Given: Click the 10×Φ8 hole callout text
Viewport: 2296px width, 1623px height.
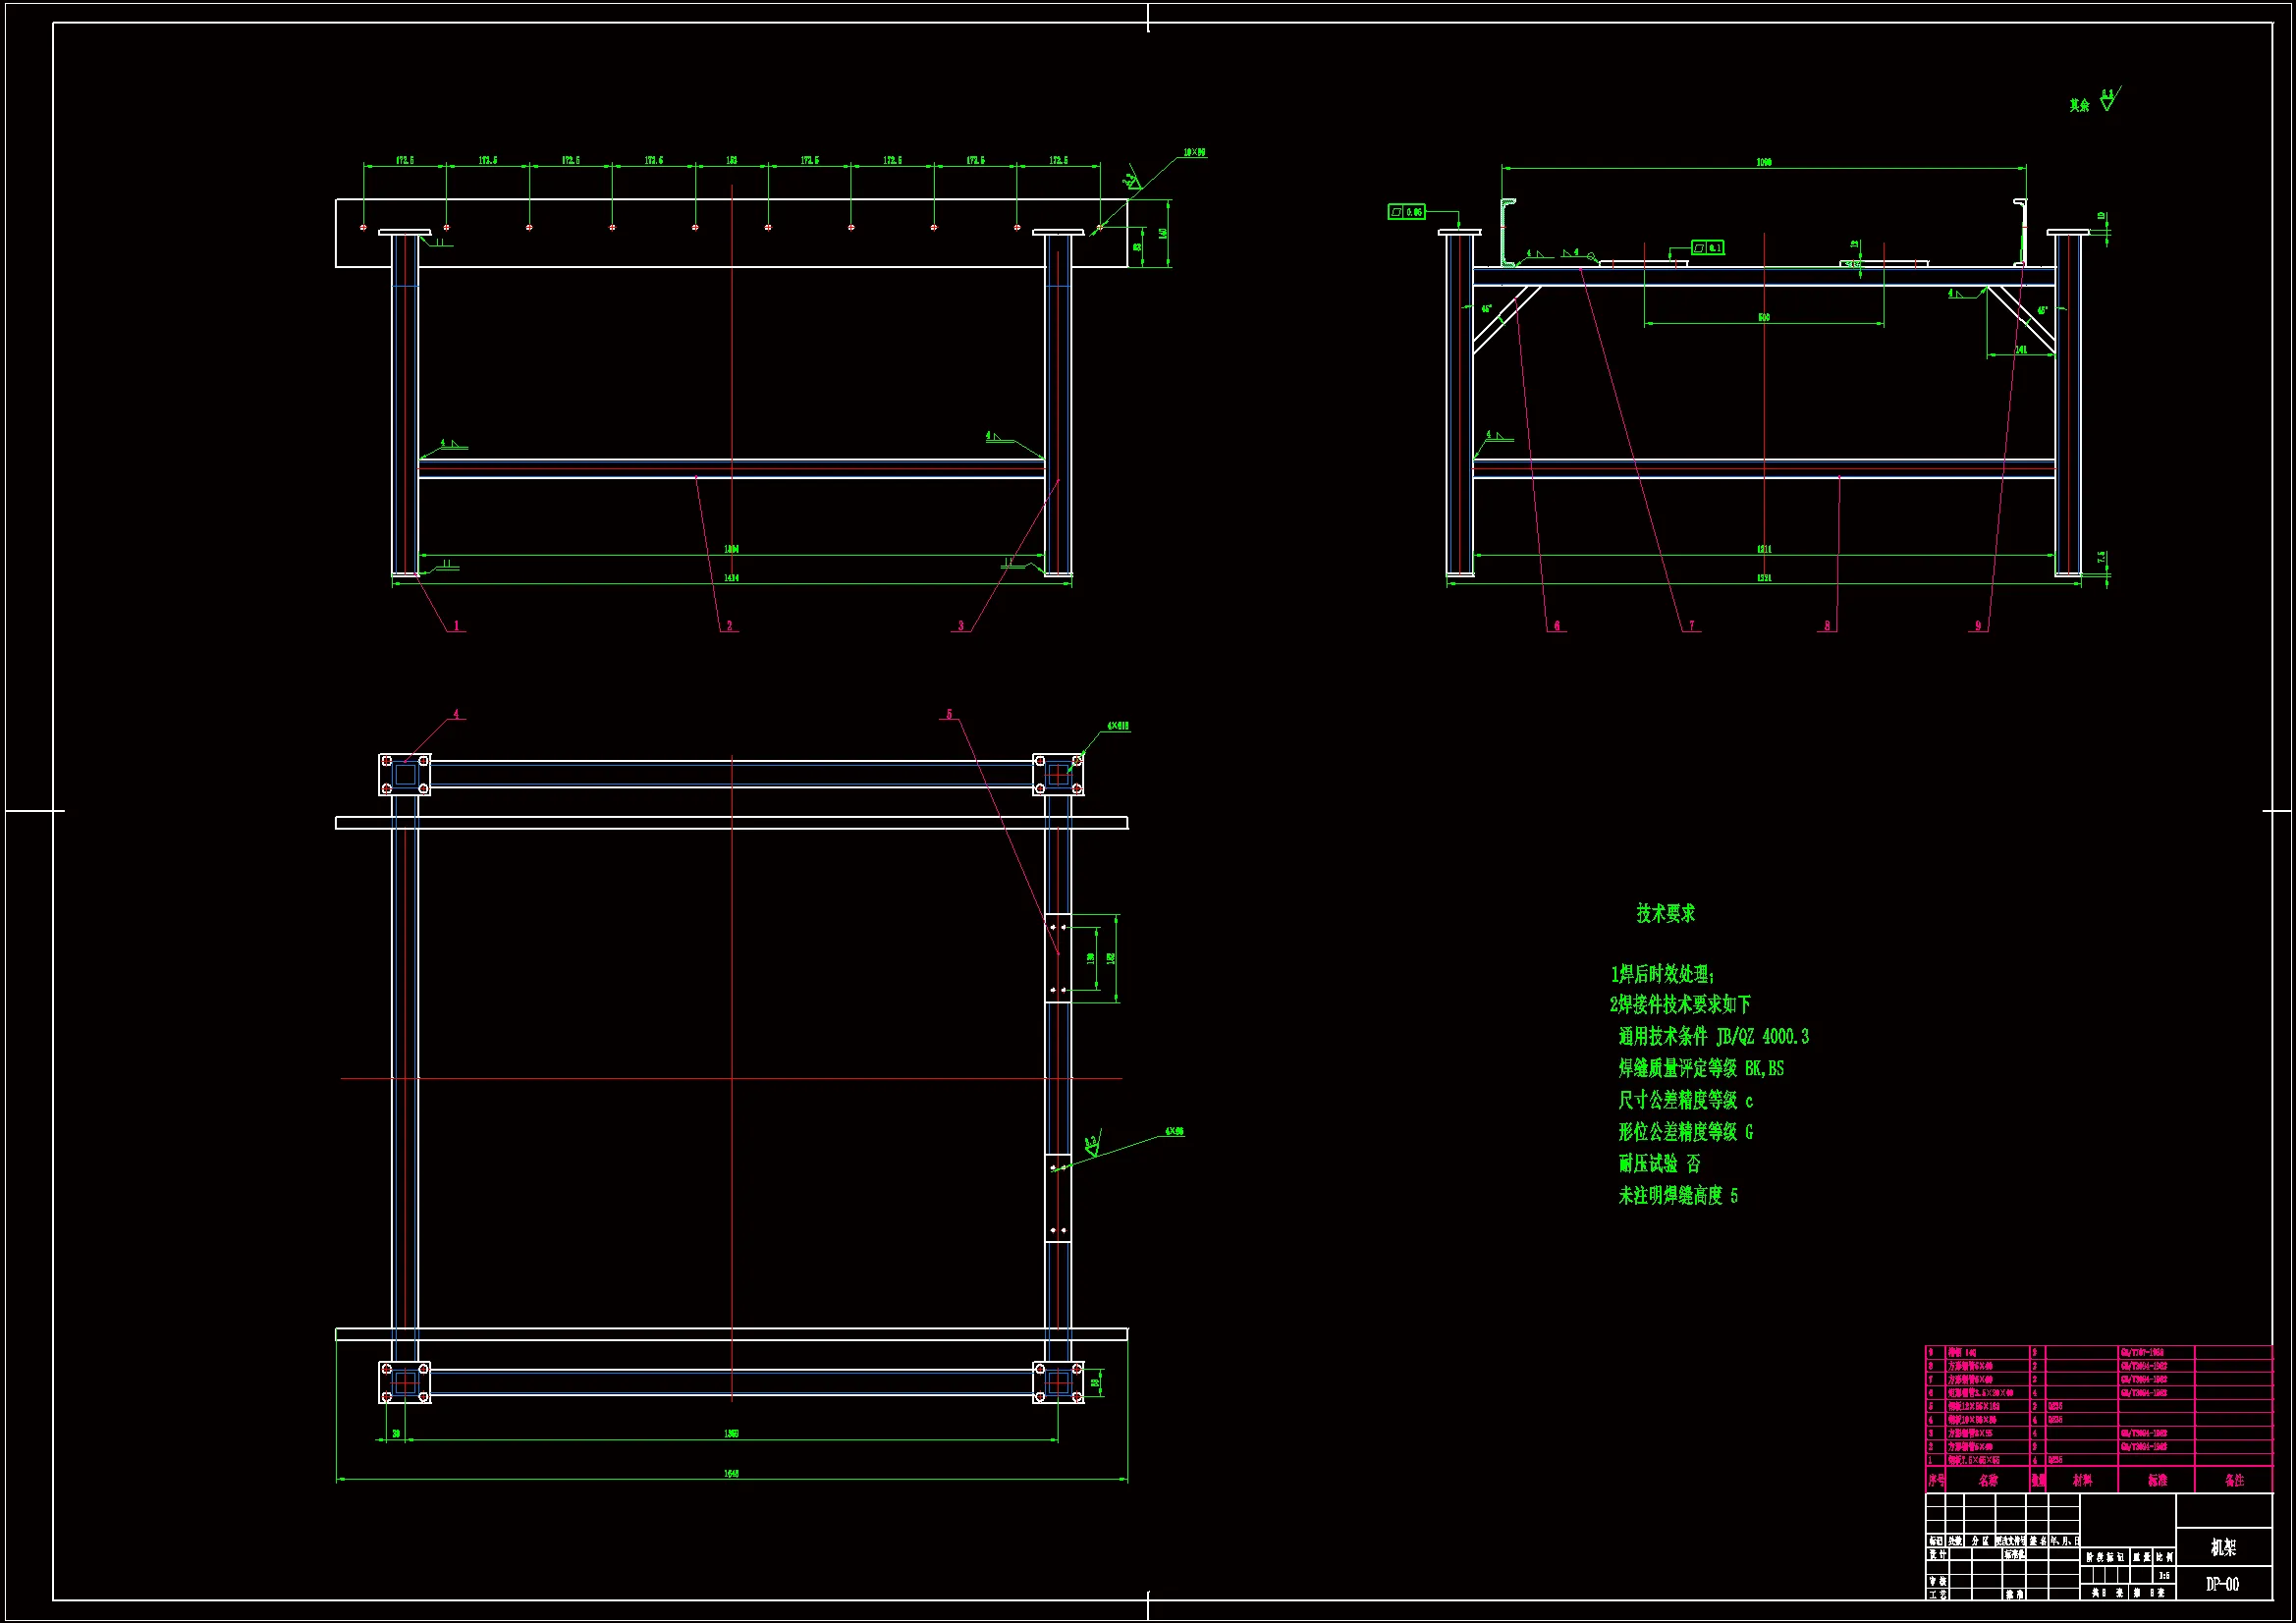Looking at the screenshot, I should tap(1194, 153).
